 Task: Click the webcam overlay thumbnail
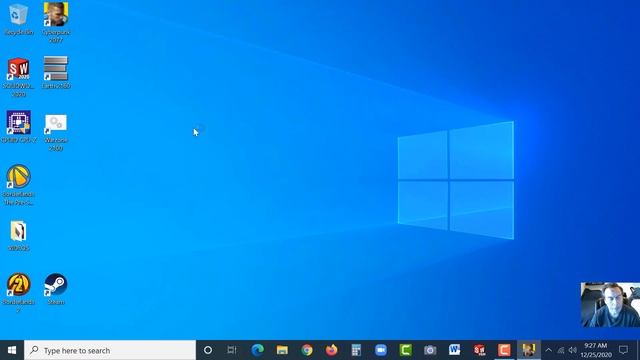click(610, 304)
